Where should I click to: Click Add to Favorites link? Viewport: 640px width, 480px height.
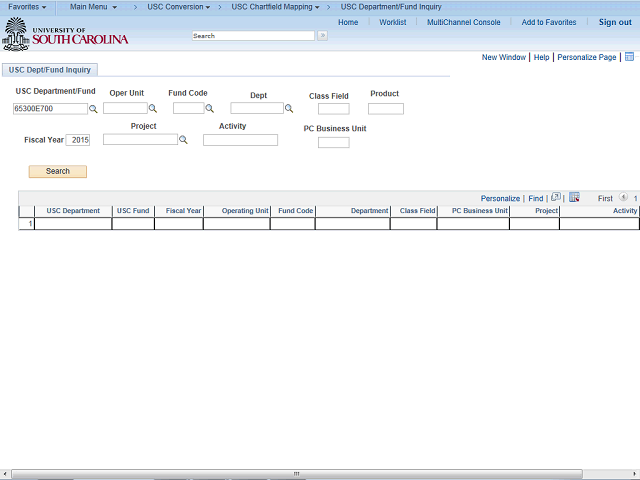pyautogui.click(x=549, y=22)
